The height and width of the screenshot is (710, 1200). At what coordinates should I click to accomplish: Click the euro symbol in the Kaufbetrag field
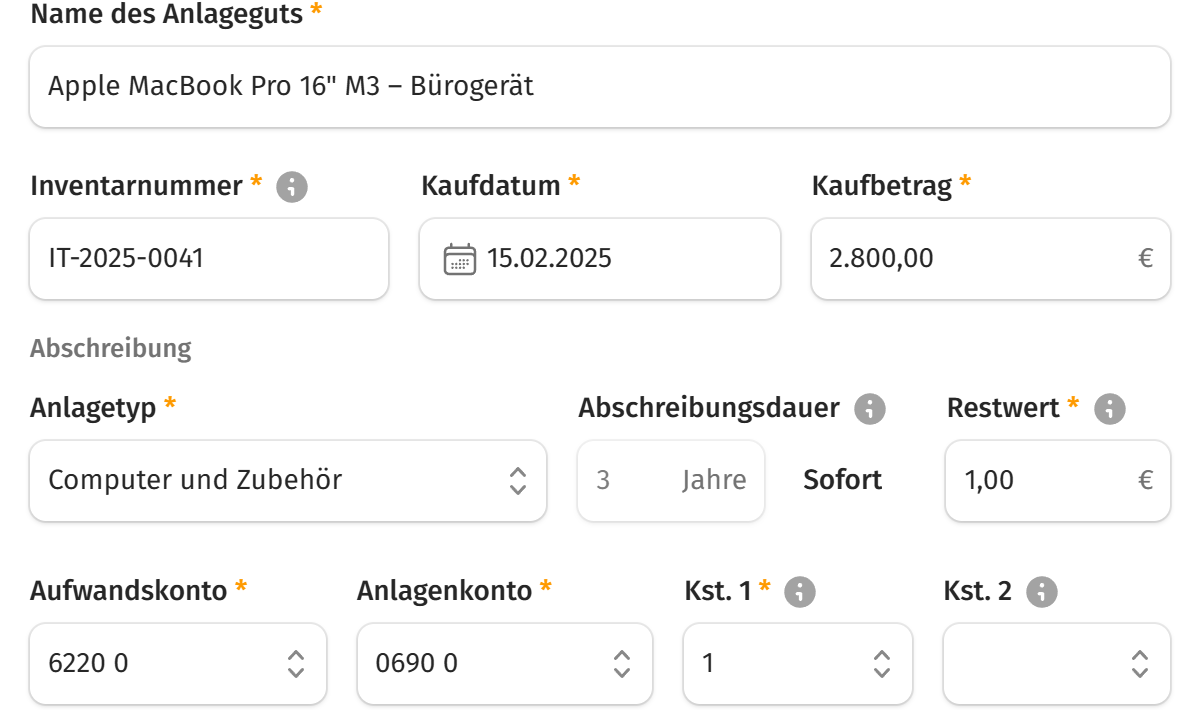click(x=1147, y=258)
